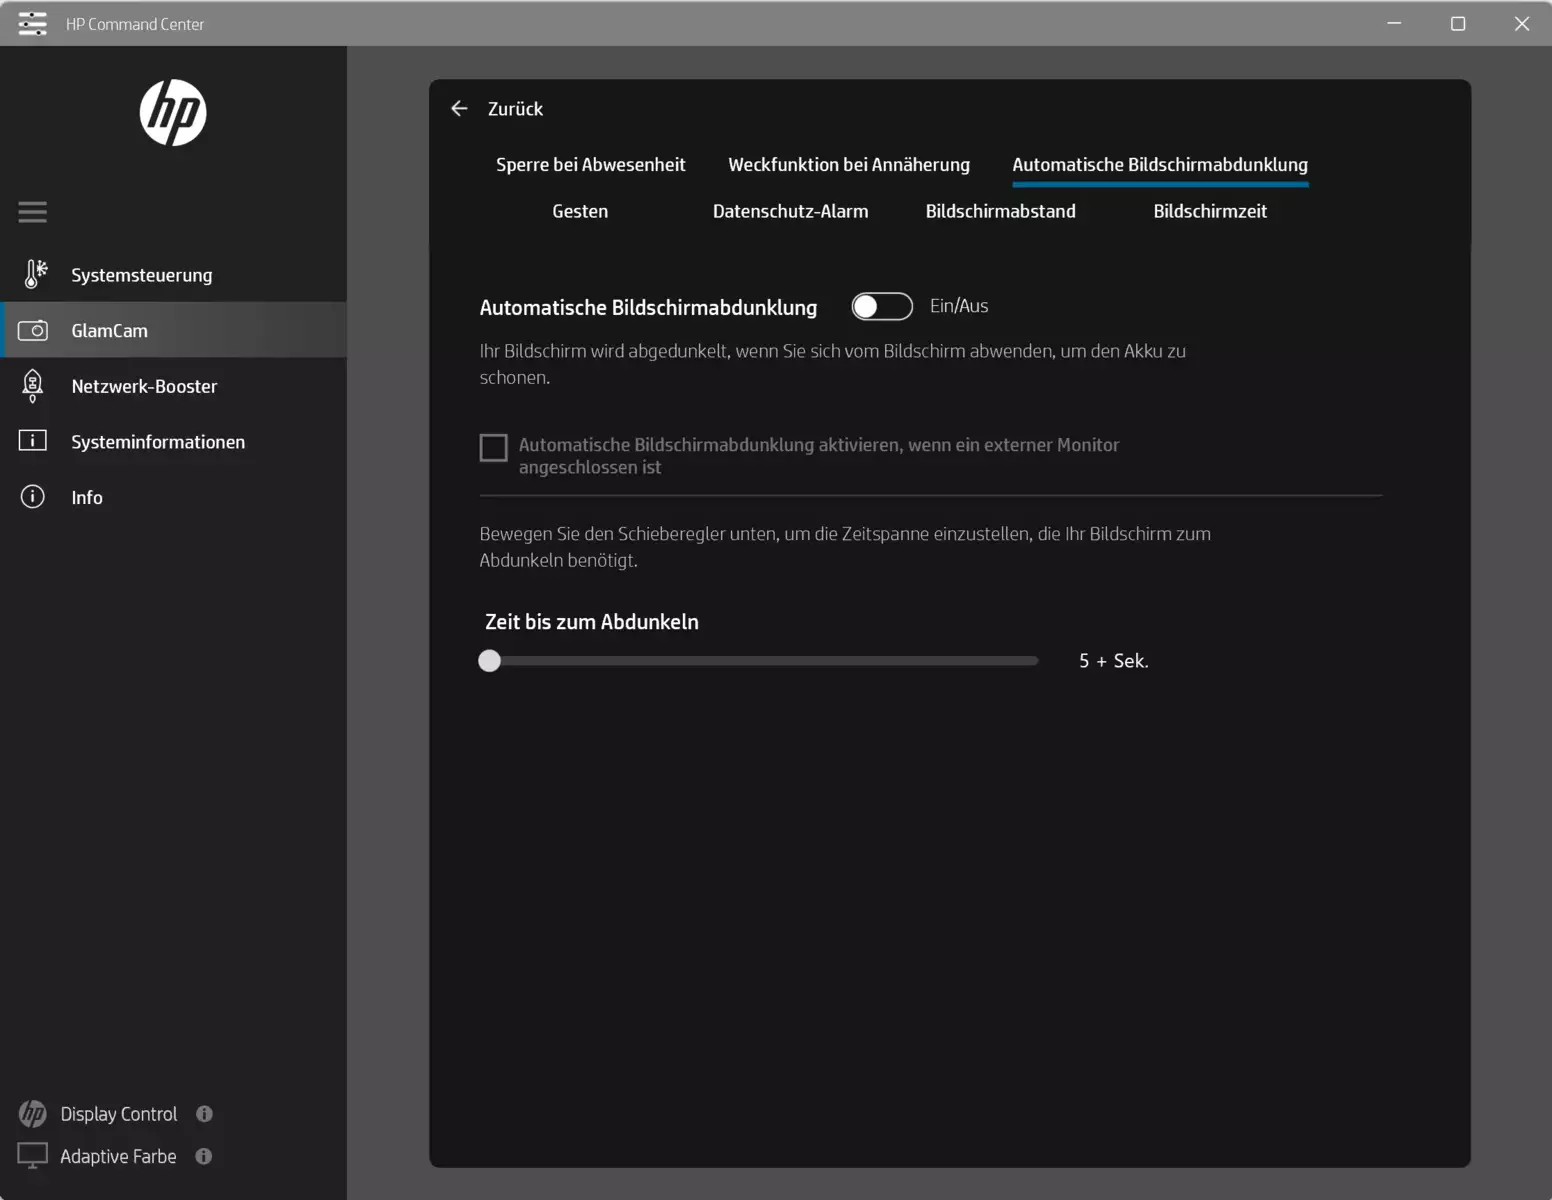Click the Info circle icon
1552x1200 pixels.
pos(33,497)
